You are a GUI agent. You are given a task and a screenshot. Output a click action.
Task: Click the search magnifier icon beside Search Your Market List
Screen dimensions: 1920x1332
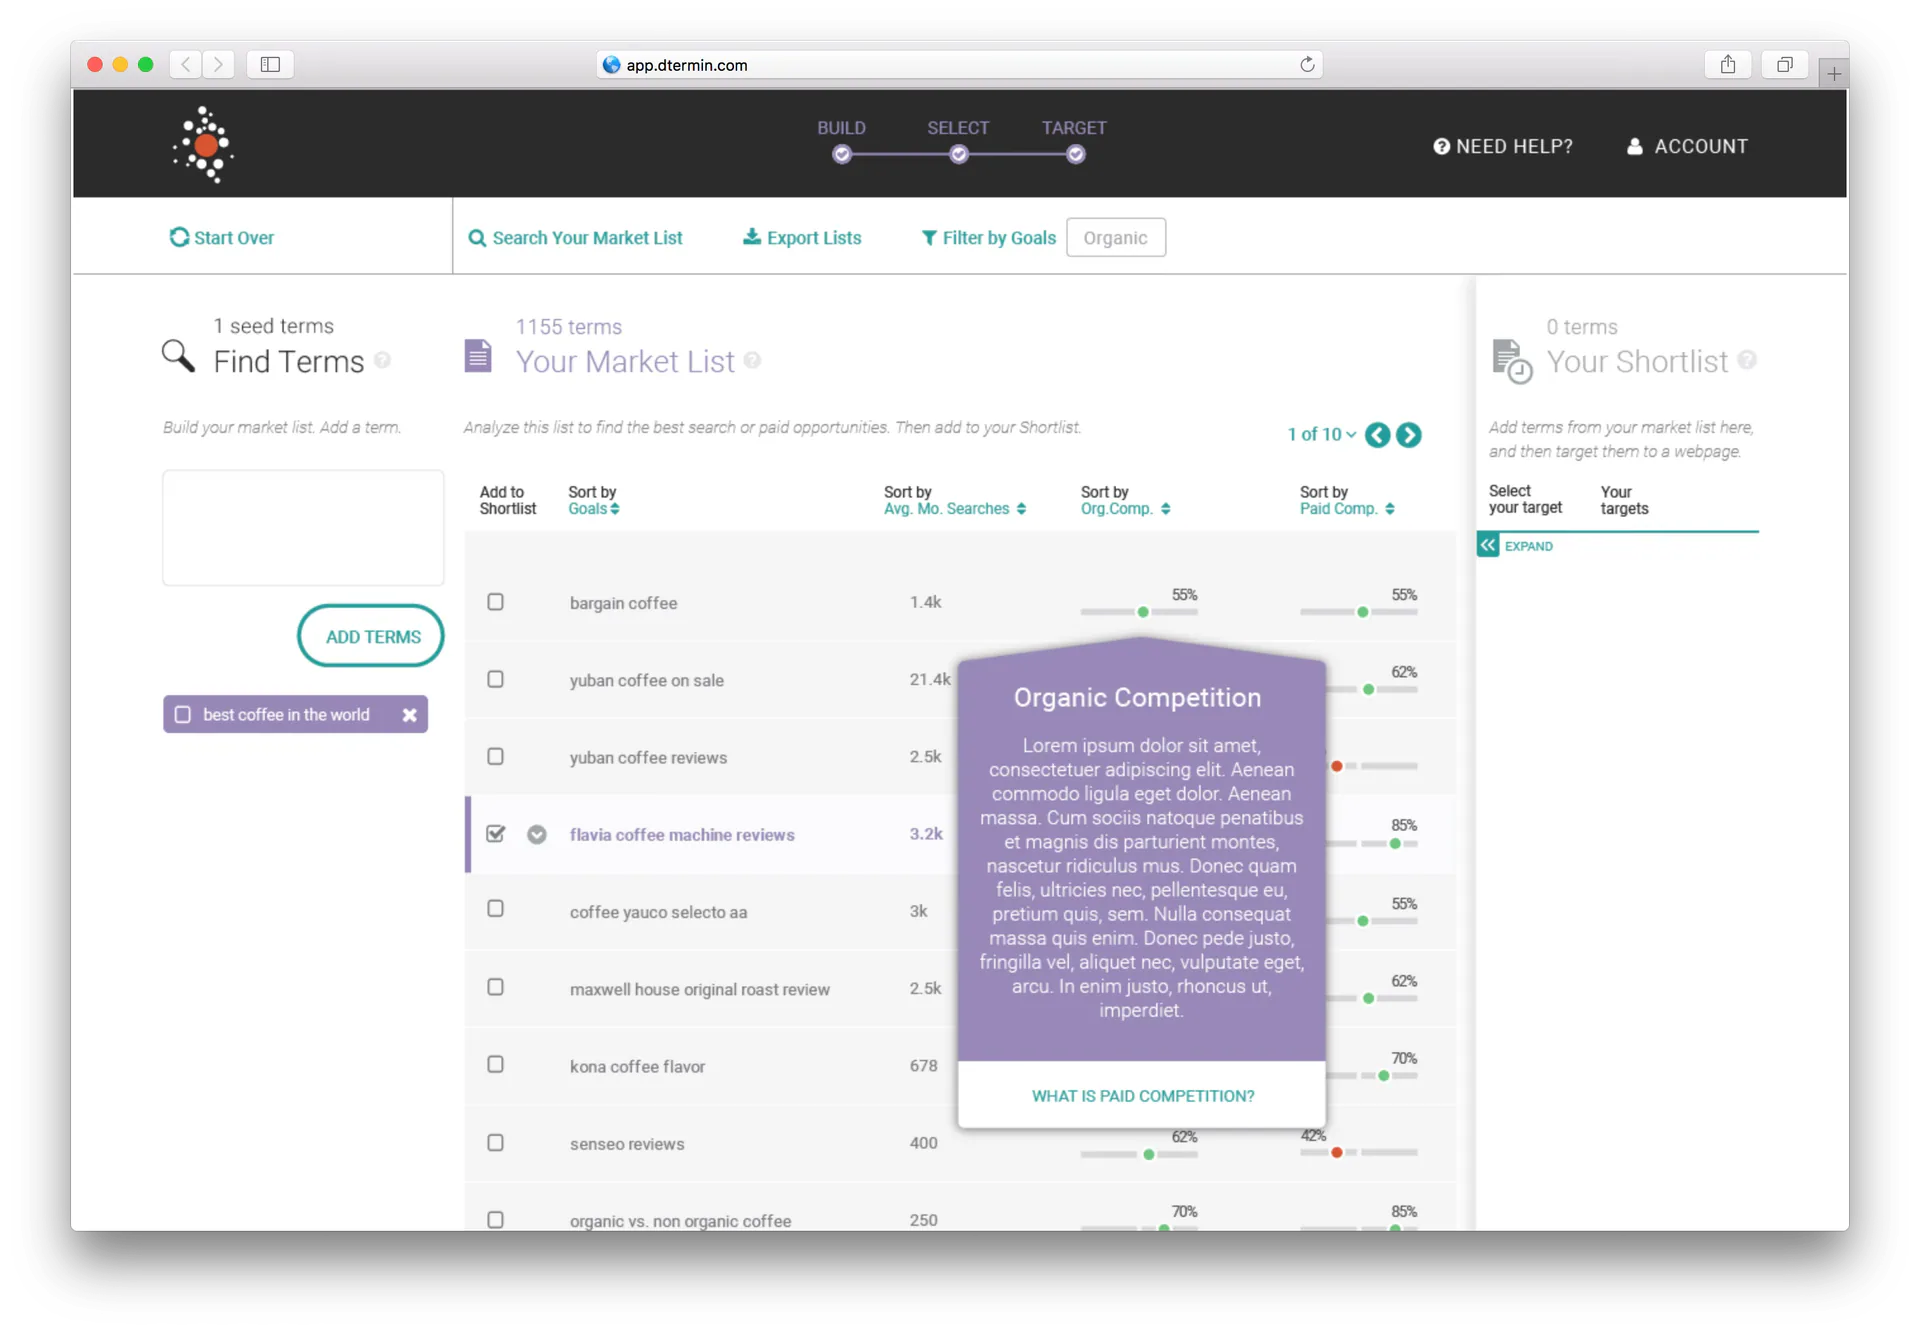[477, 238]
